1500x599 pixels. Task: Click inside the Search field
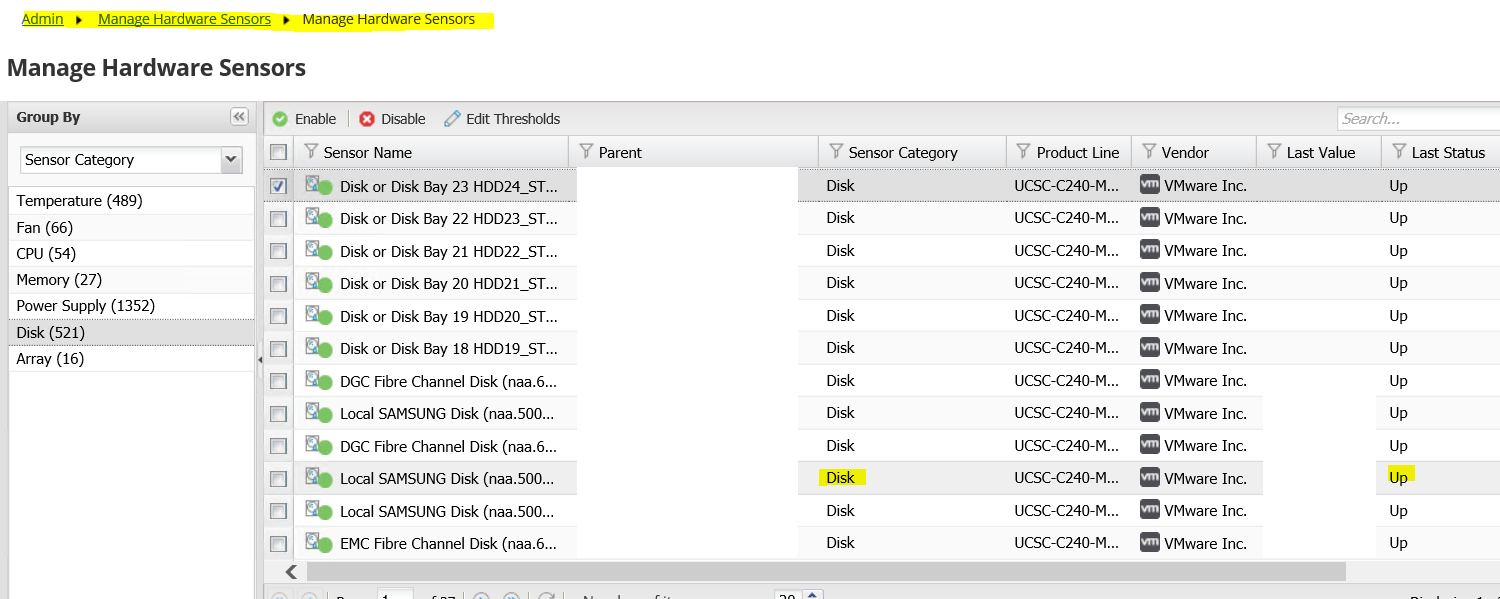1418,118
